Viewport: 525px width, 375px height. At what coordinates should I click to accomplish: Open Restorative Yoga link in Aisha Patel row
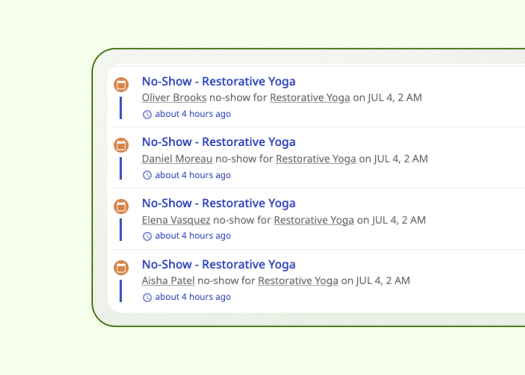tap(298, 281)
